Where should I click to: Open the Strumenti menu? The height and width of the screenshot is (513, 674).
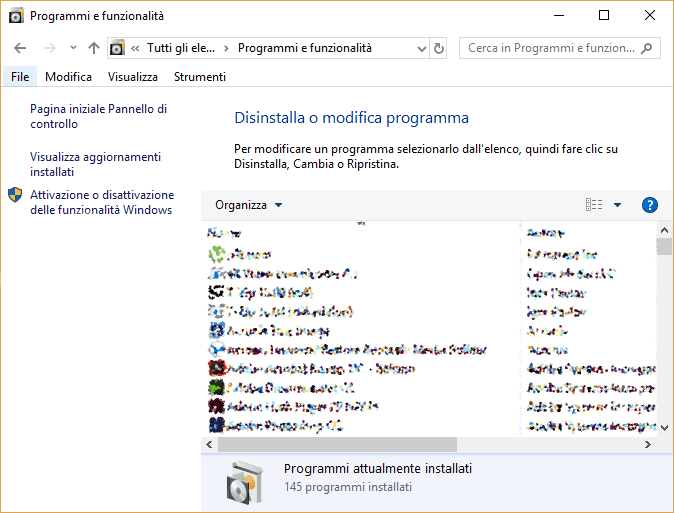(200, 77)
